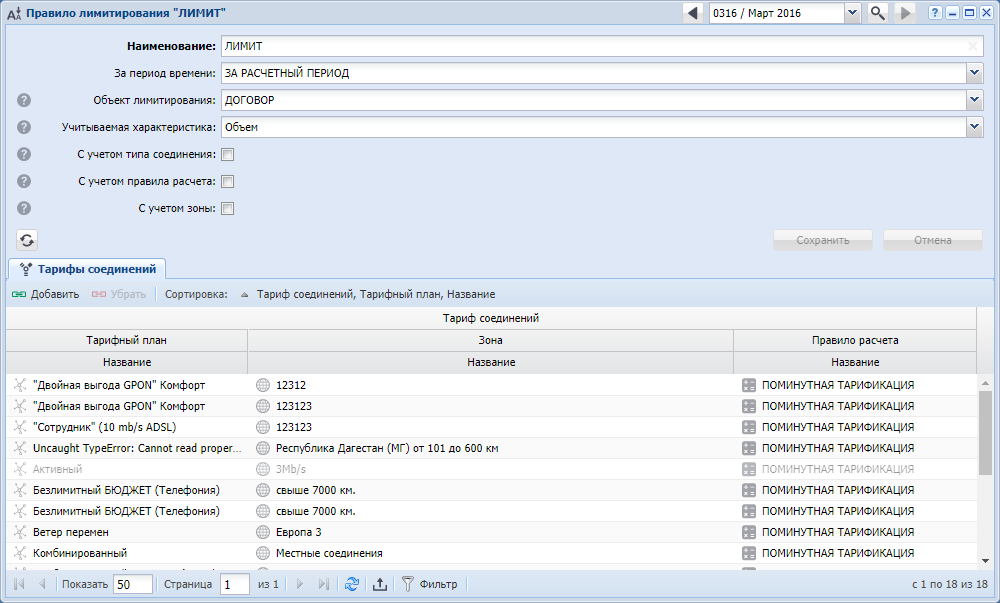Click the form refresh icon button
Screen dimensions: 1000x603
coord(27,240)
